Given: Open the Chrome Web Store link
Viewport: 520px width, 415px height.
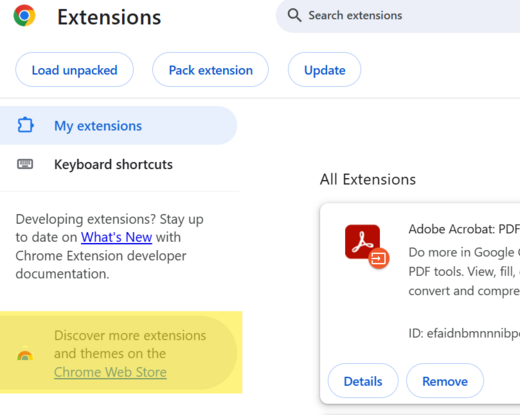Looking at the screenshot, I should 110,372.
